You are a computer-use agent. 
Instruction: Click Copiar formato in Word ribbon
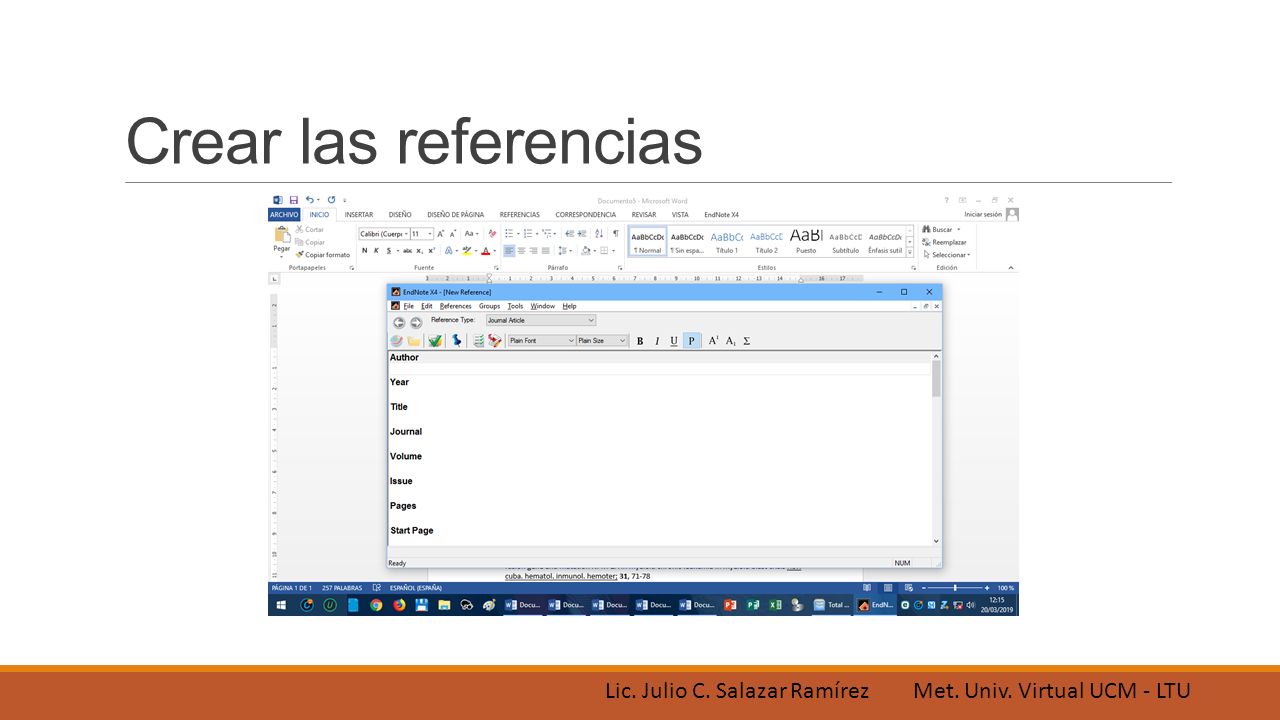[x=323, y=255]
